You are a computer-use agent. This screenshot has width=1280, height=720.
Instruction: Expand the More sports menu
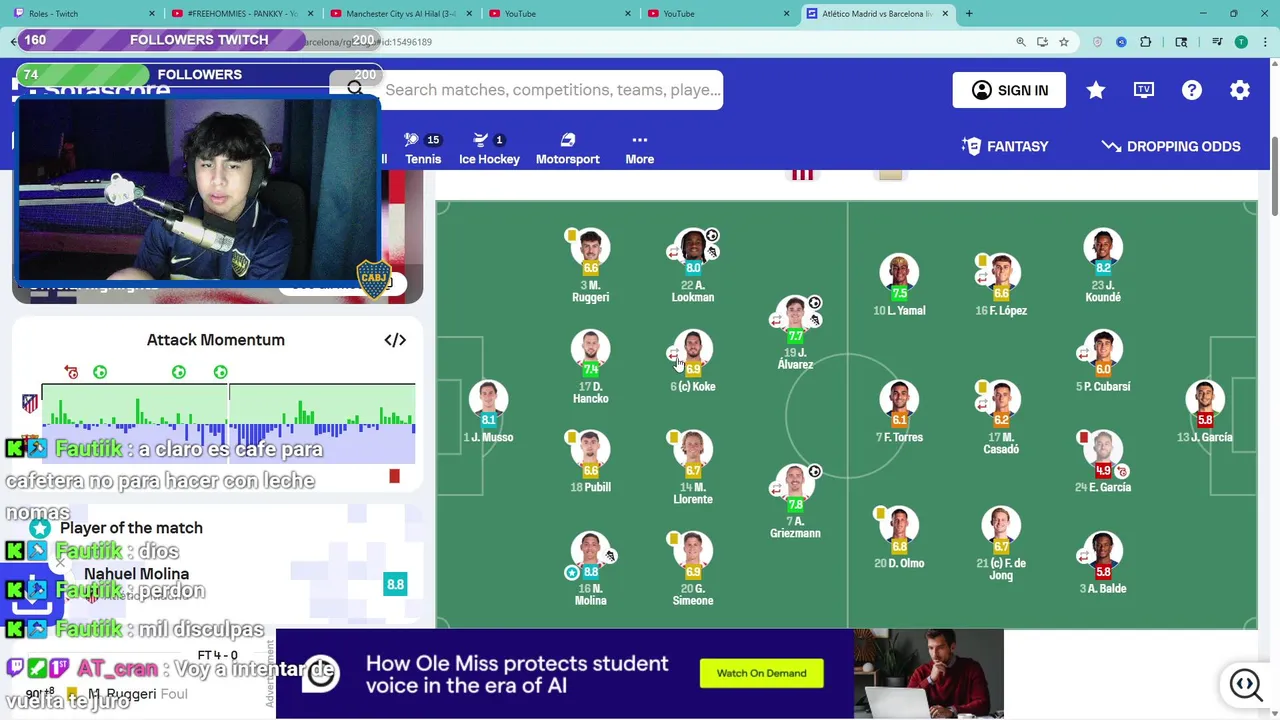point(640,149)
